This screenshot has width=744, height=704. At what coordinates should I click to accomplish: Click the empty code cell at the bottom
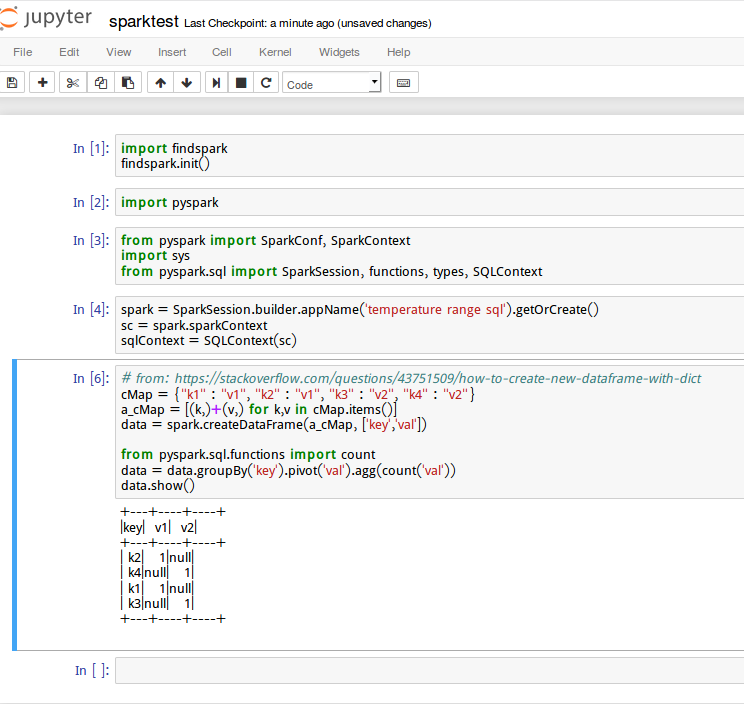[x=429, y=670]
